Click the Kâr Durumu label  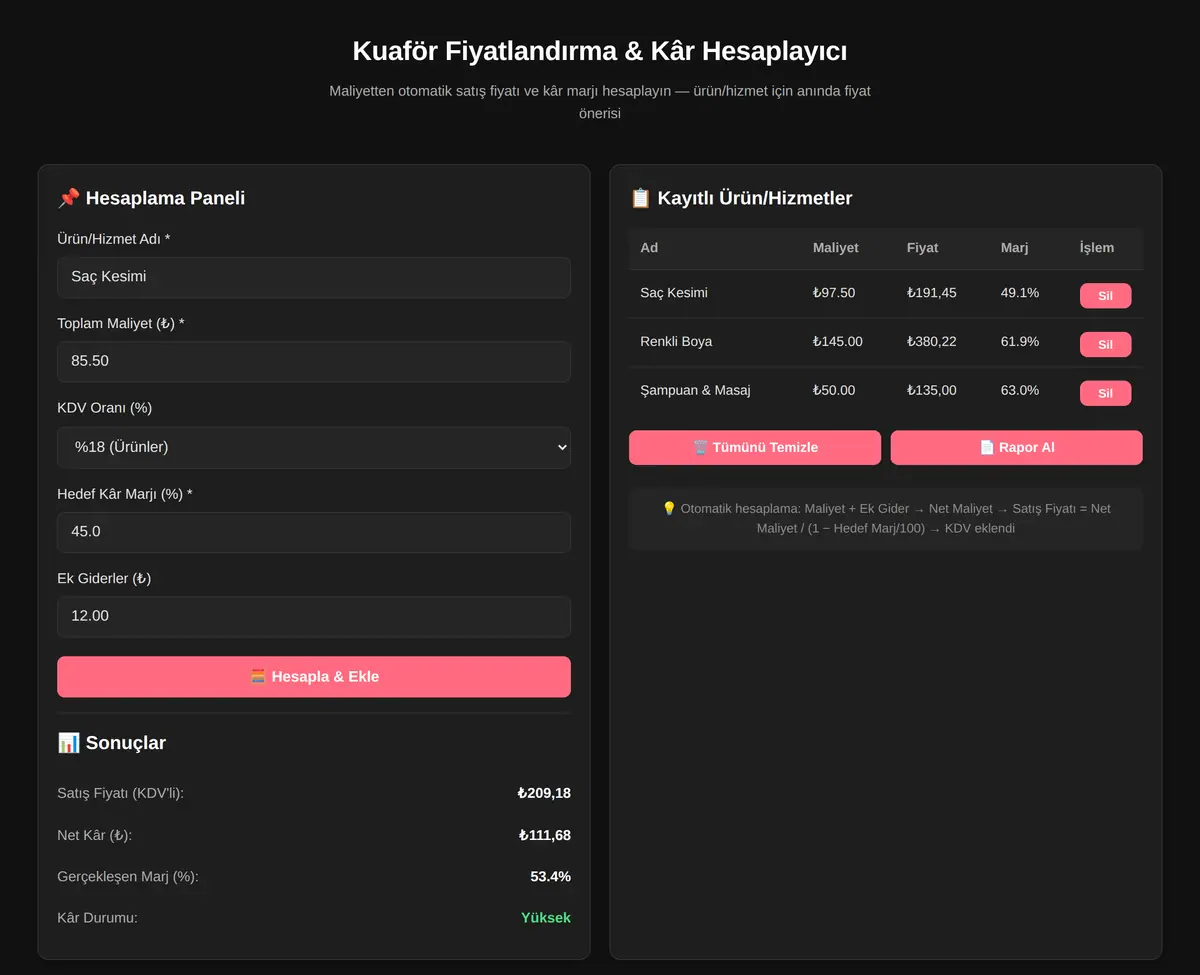98,918
